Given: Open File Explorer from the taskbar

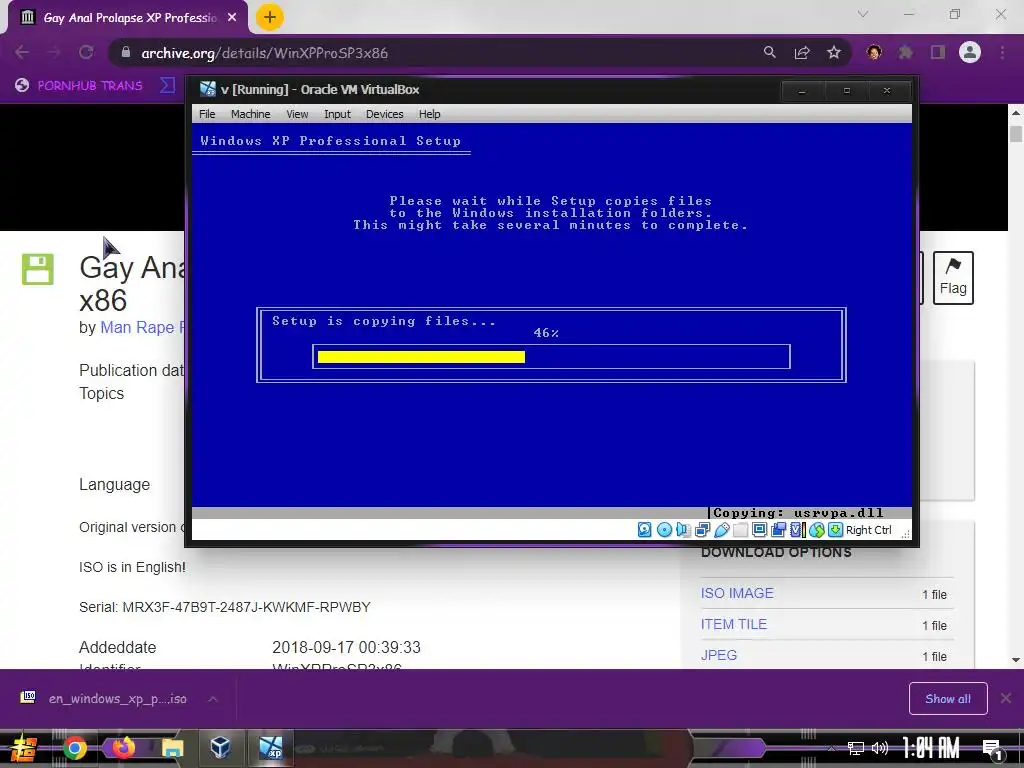Looking at the screenshot, I should click(172, 748).
